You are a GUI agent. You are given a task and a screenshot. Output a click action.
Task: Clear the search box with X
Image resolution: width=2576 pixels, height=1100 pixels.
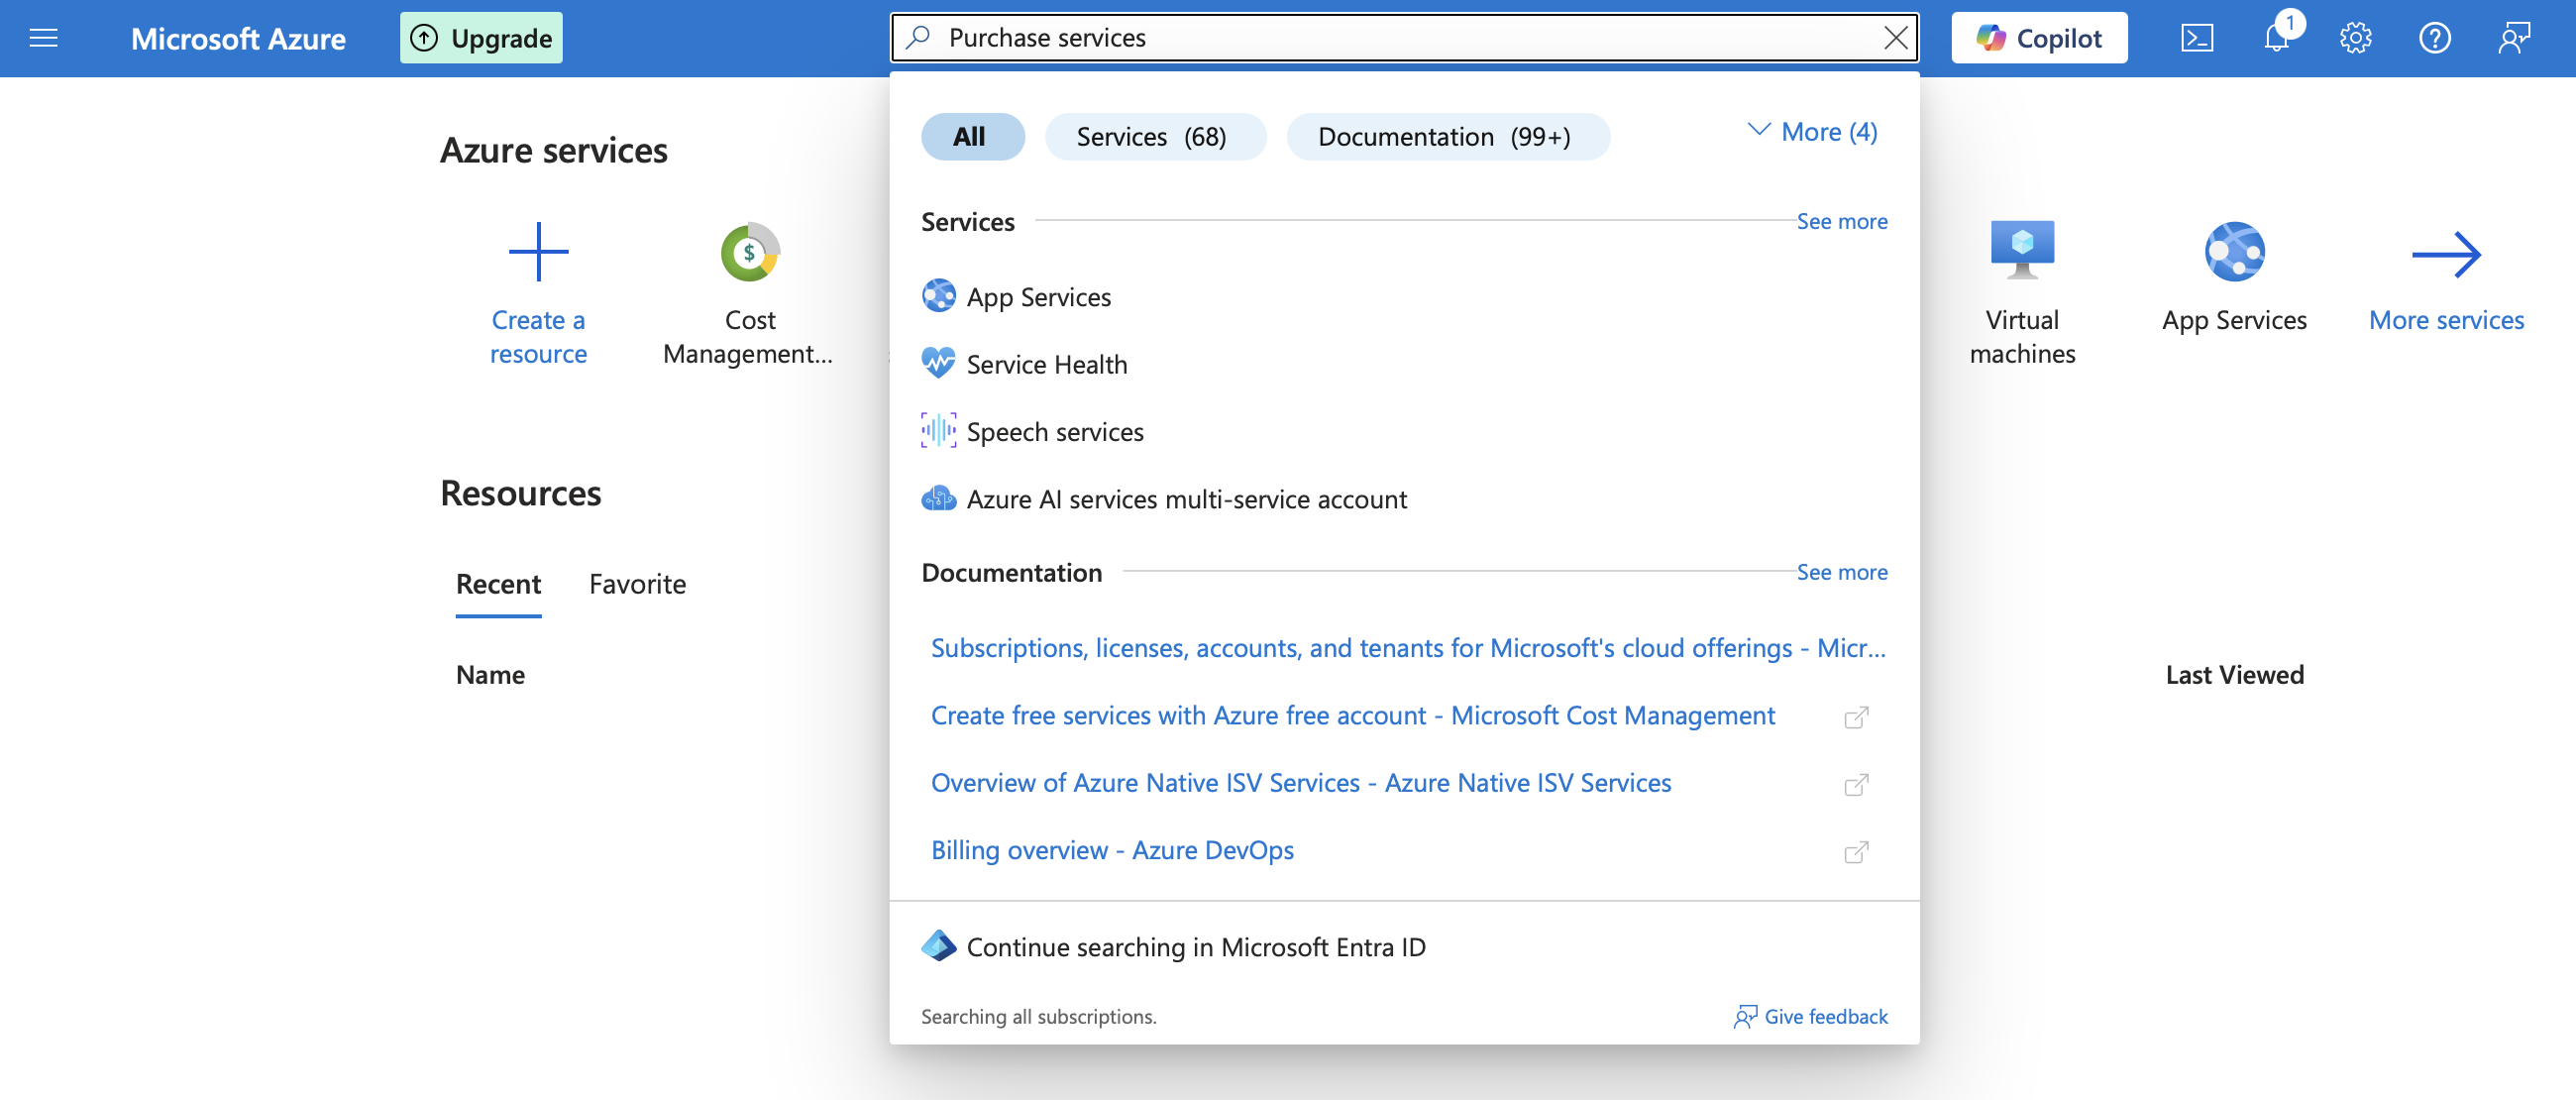point(1895,38)
